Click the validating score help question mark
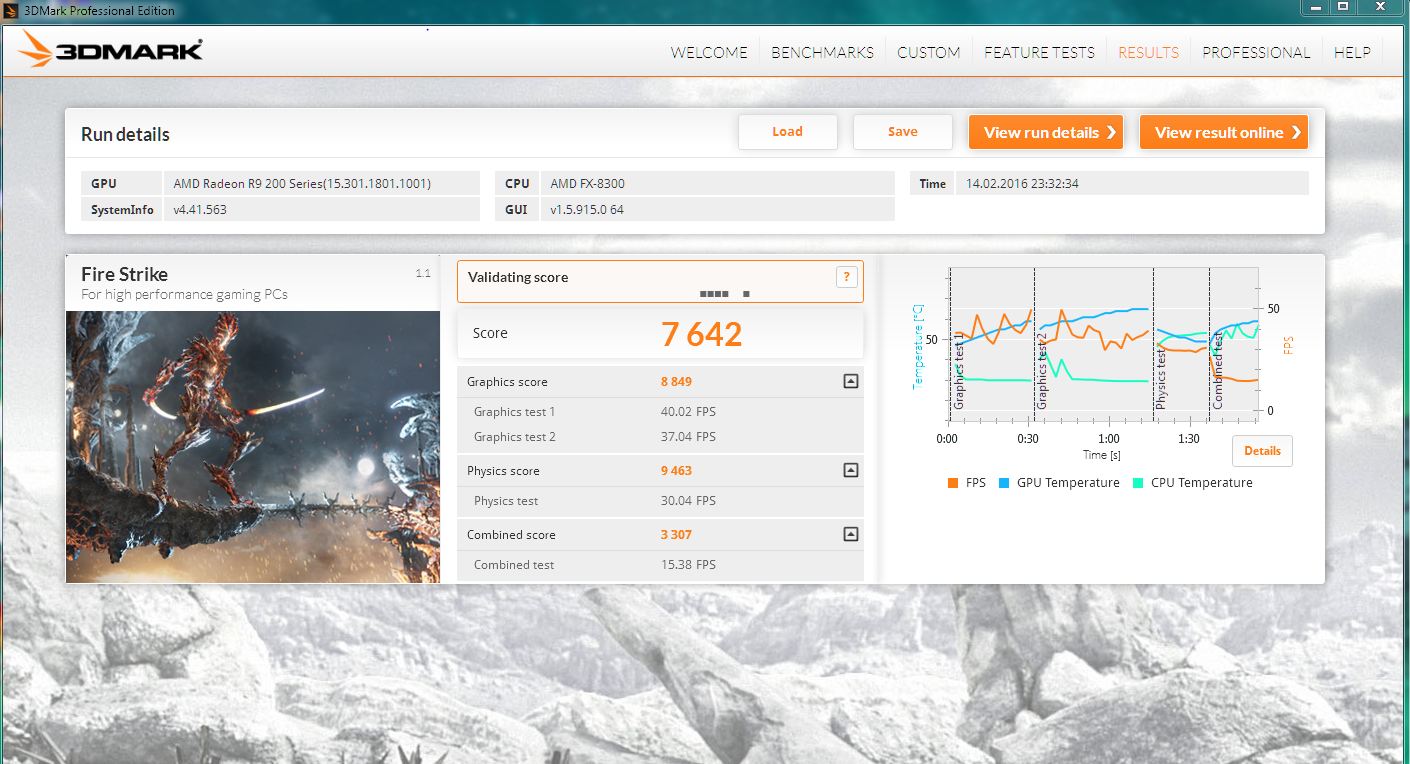The height and width of the screenshot is (764, 1410). click(x=846, y=278)
